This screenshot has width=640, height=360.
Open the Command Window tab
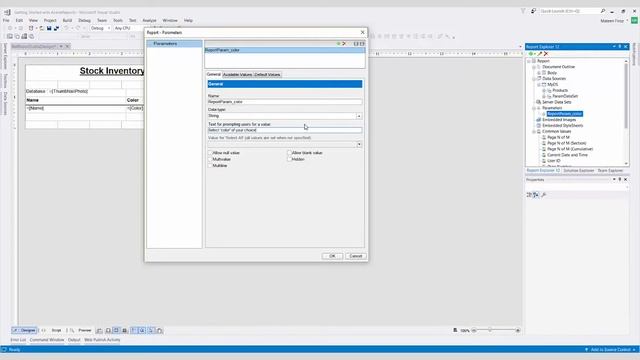click(x=47, y=340)
